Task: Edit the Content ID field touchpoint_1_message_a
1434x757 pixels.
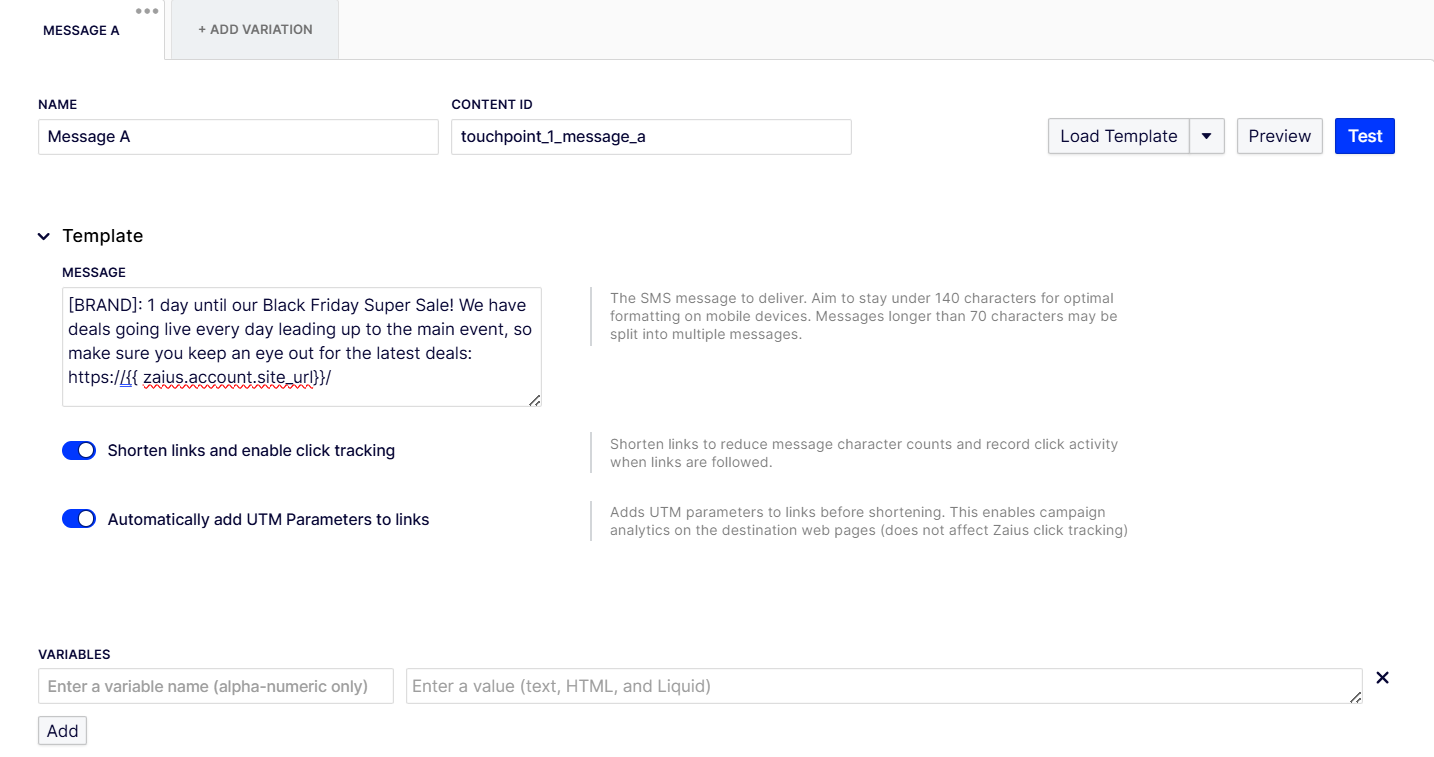Action: coord(651,137)
